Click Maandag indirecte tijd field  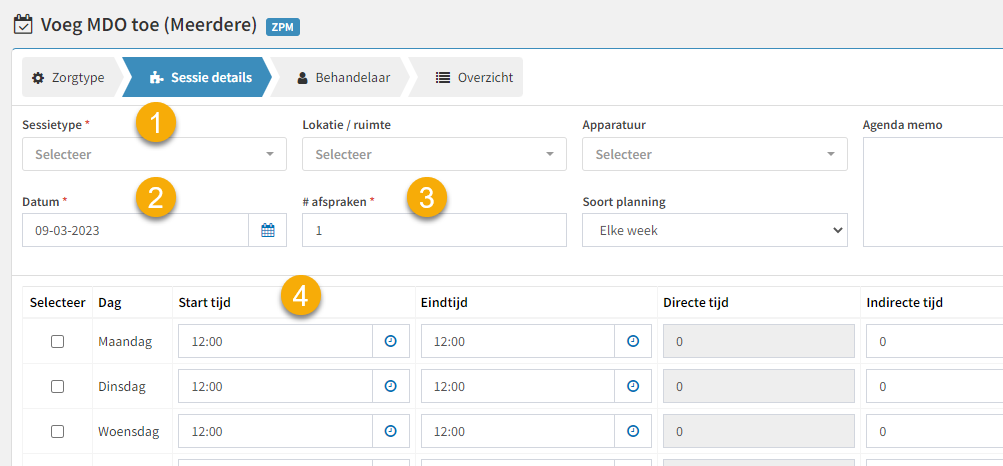tap(935, 341)
